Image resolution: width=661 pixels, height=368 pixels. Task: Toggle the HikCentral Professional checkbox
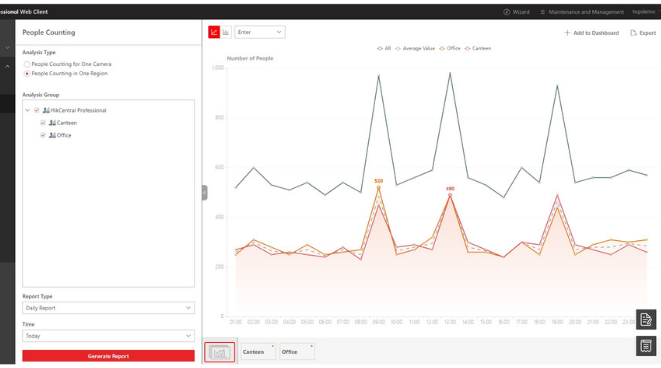click(x=37, y=110)
